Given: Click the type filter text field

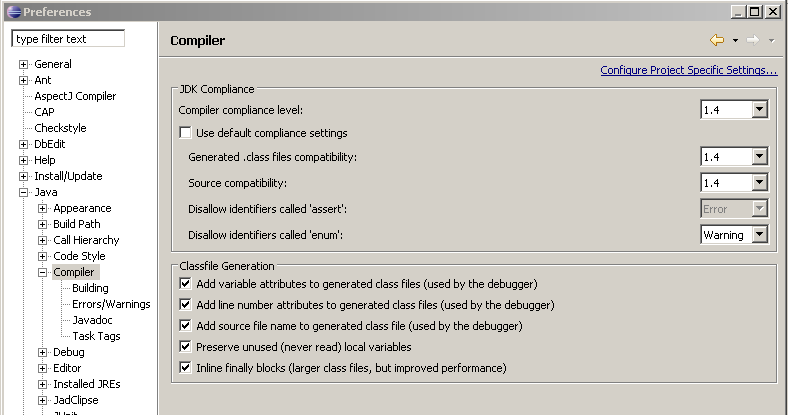Looking at the screenshot, I should (68, 39).
